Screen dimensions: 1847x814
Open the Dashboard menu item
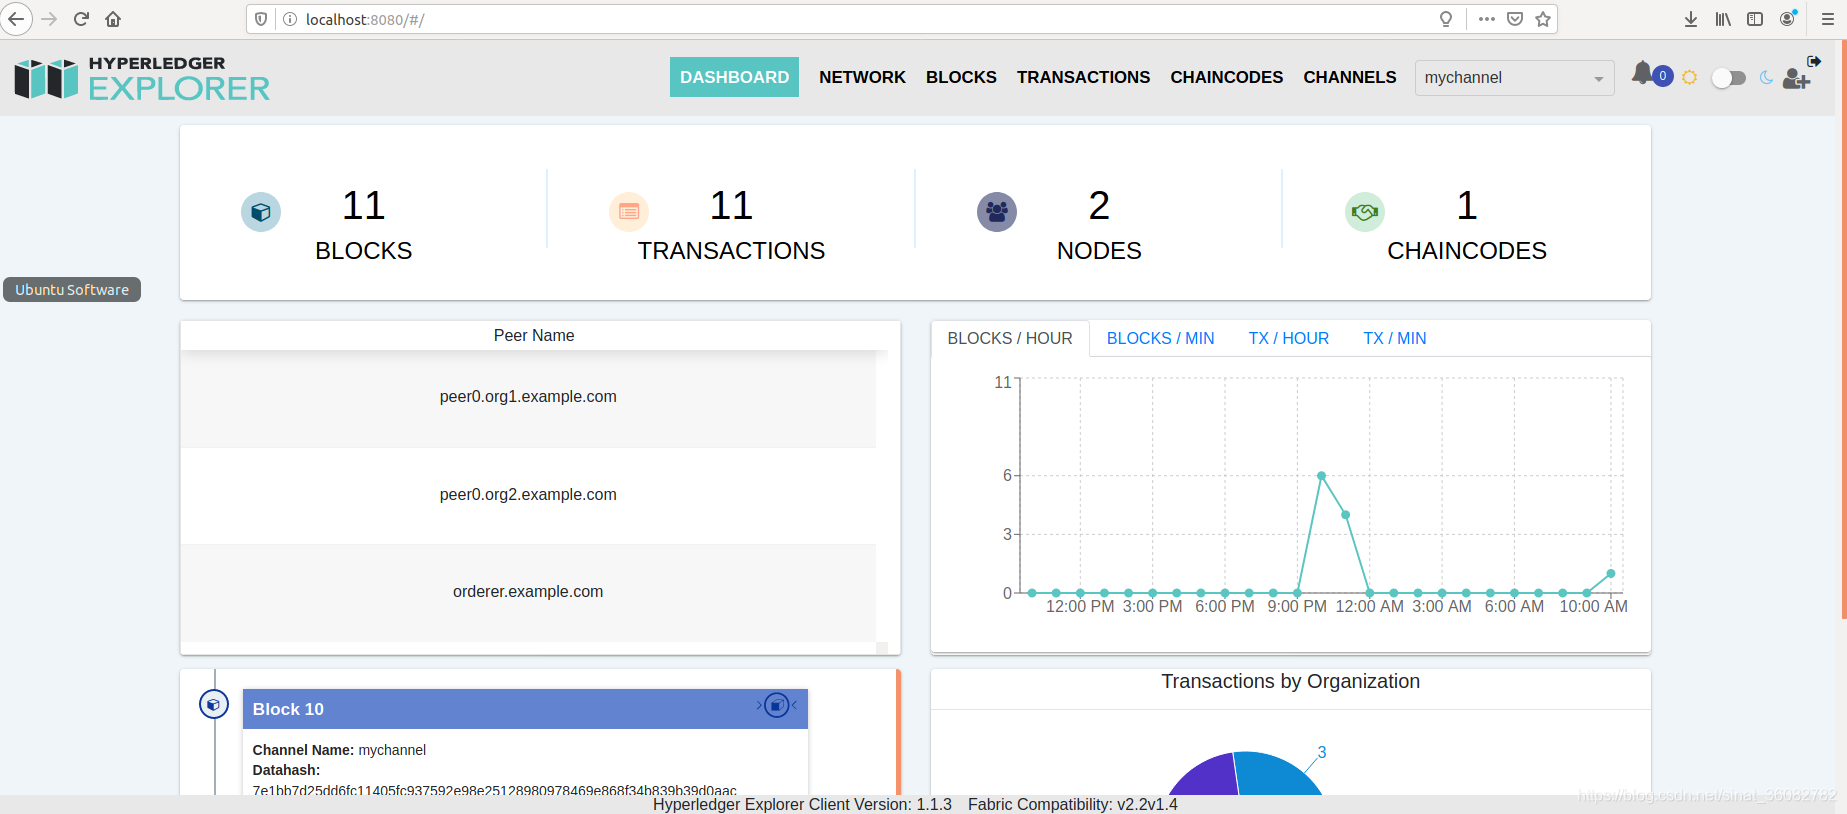coord(734,77)
